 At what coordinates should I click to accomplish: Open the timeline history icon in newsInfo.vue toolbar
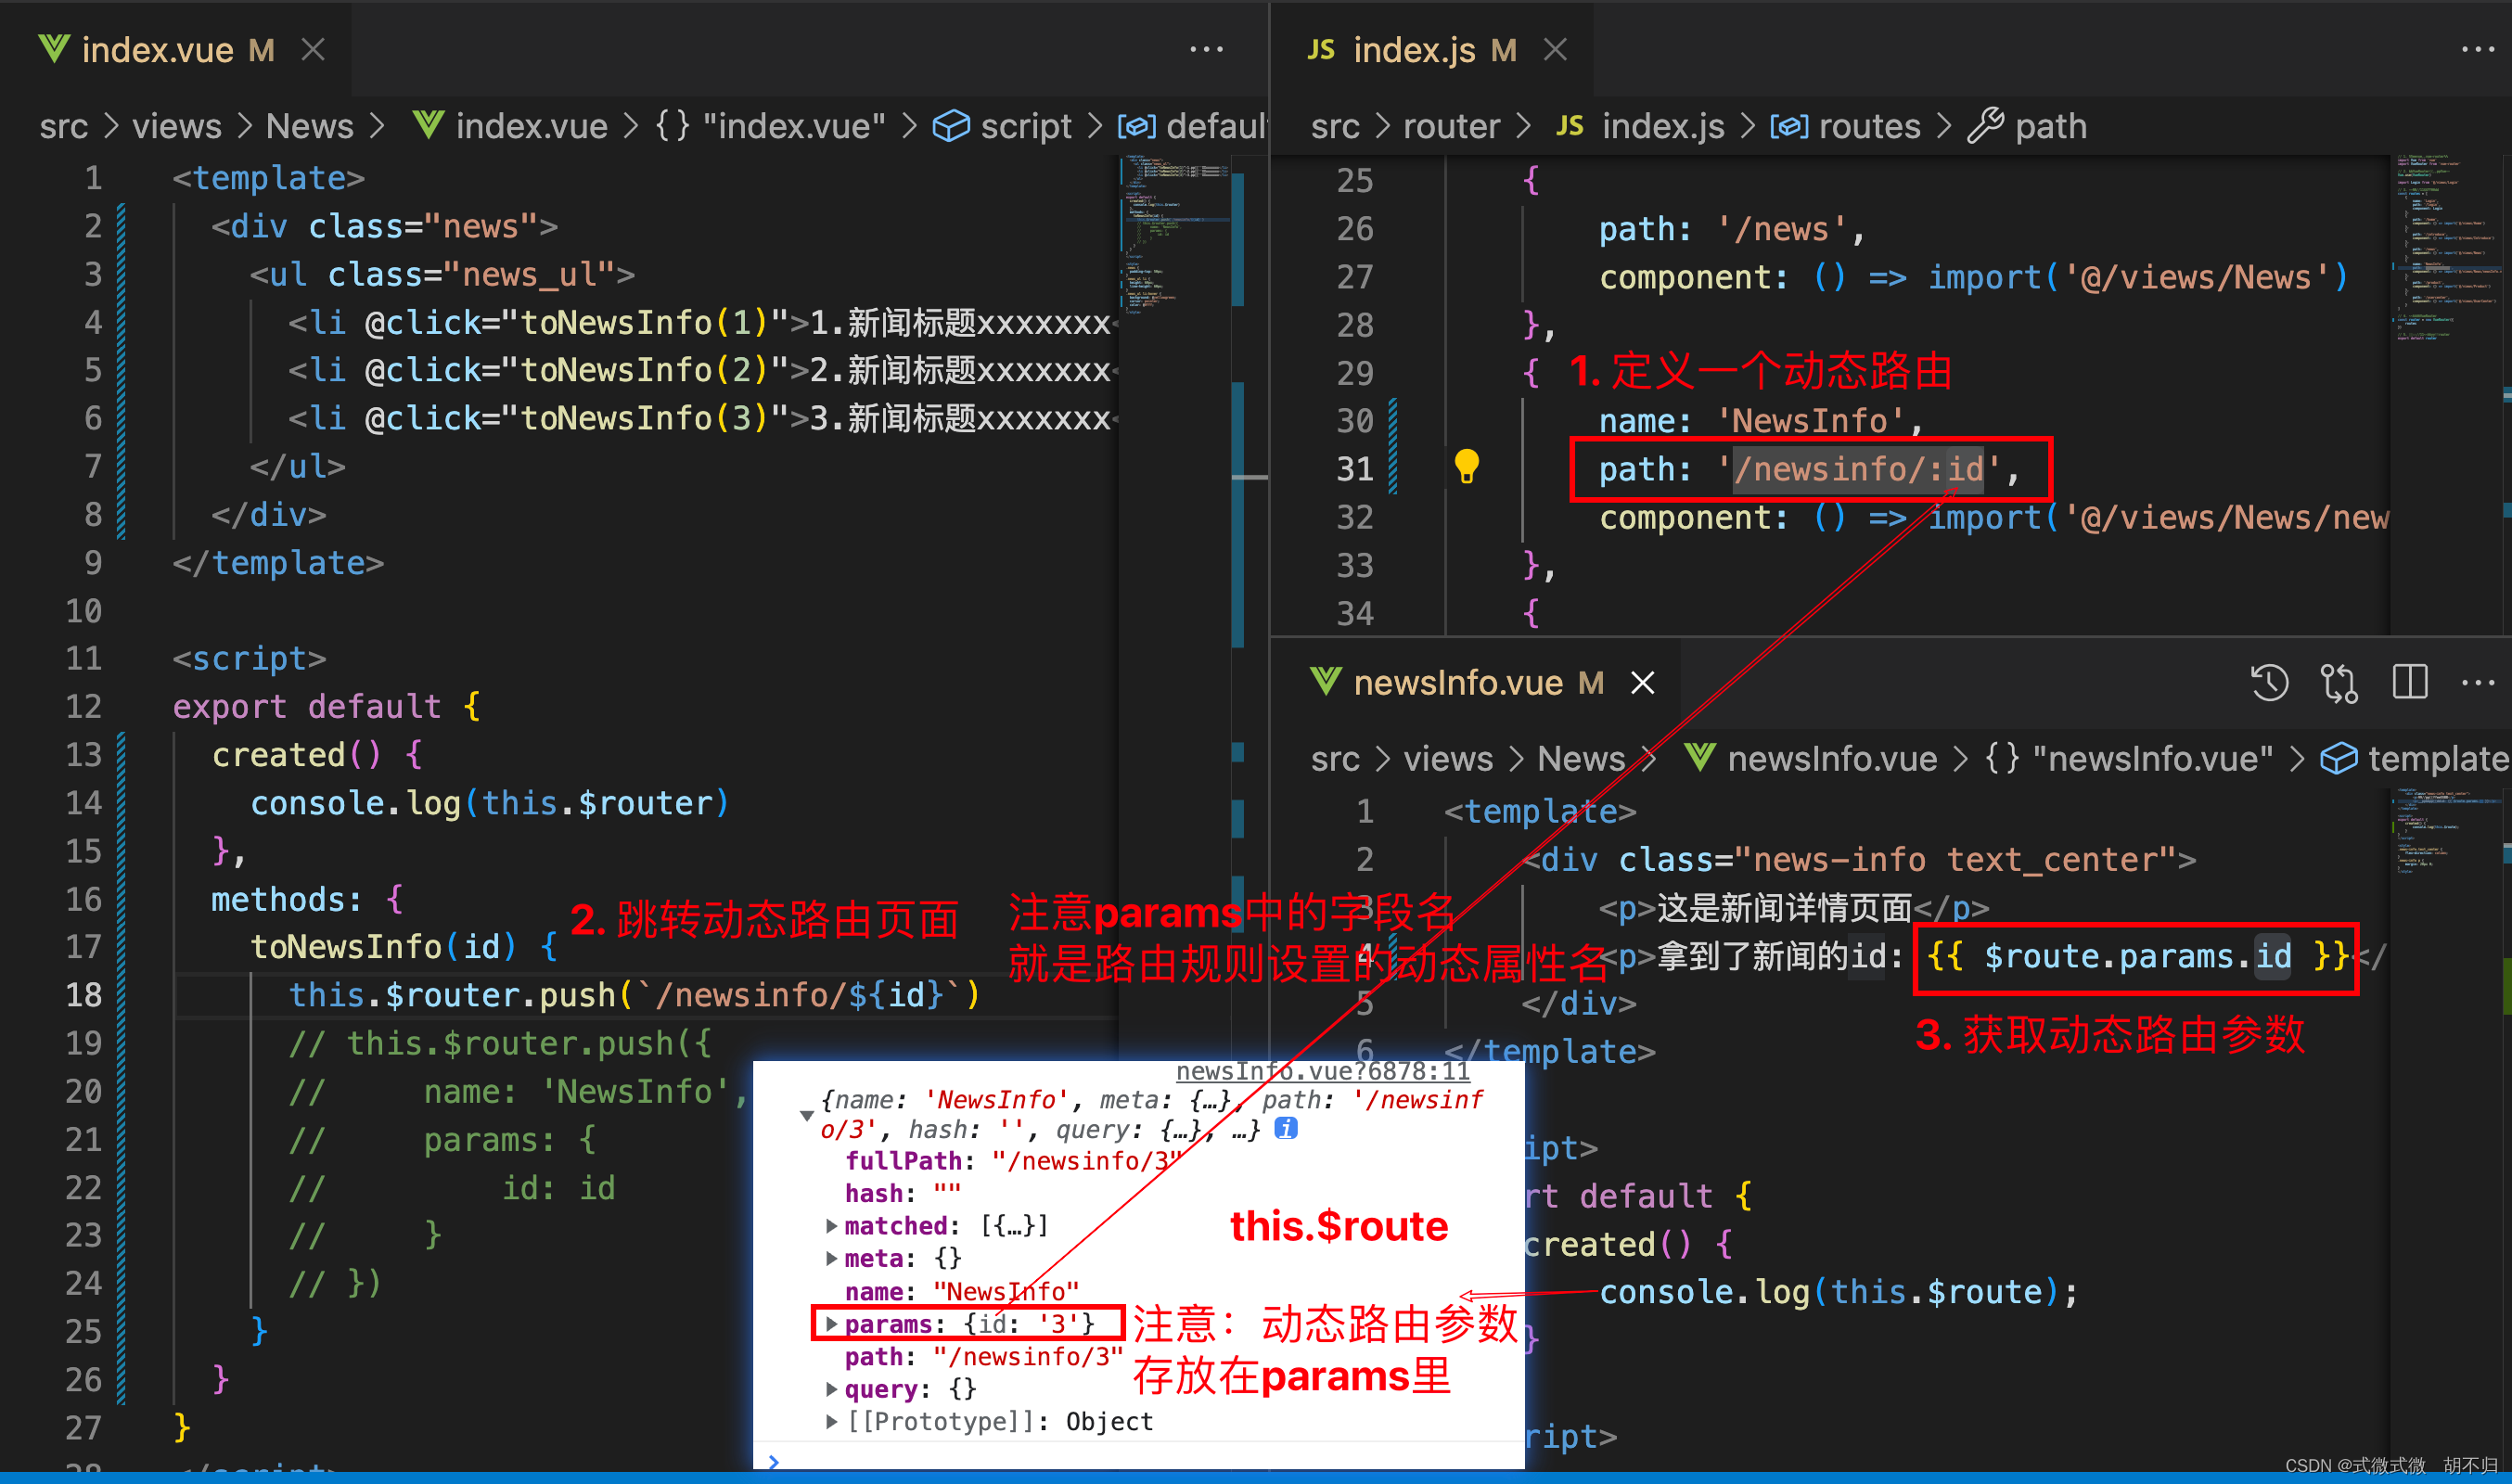[2269, 683]
